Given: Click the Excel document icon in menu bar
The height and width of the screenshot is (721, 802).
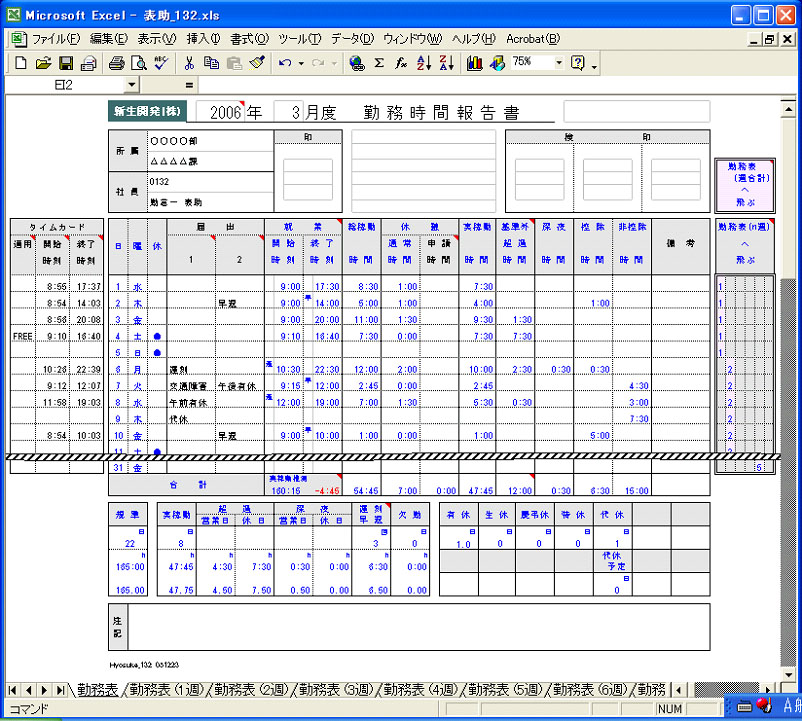Looking at the screenshot, I should [x=19, y=39].
